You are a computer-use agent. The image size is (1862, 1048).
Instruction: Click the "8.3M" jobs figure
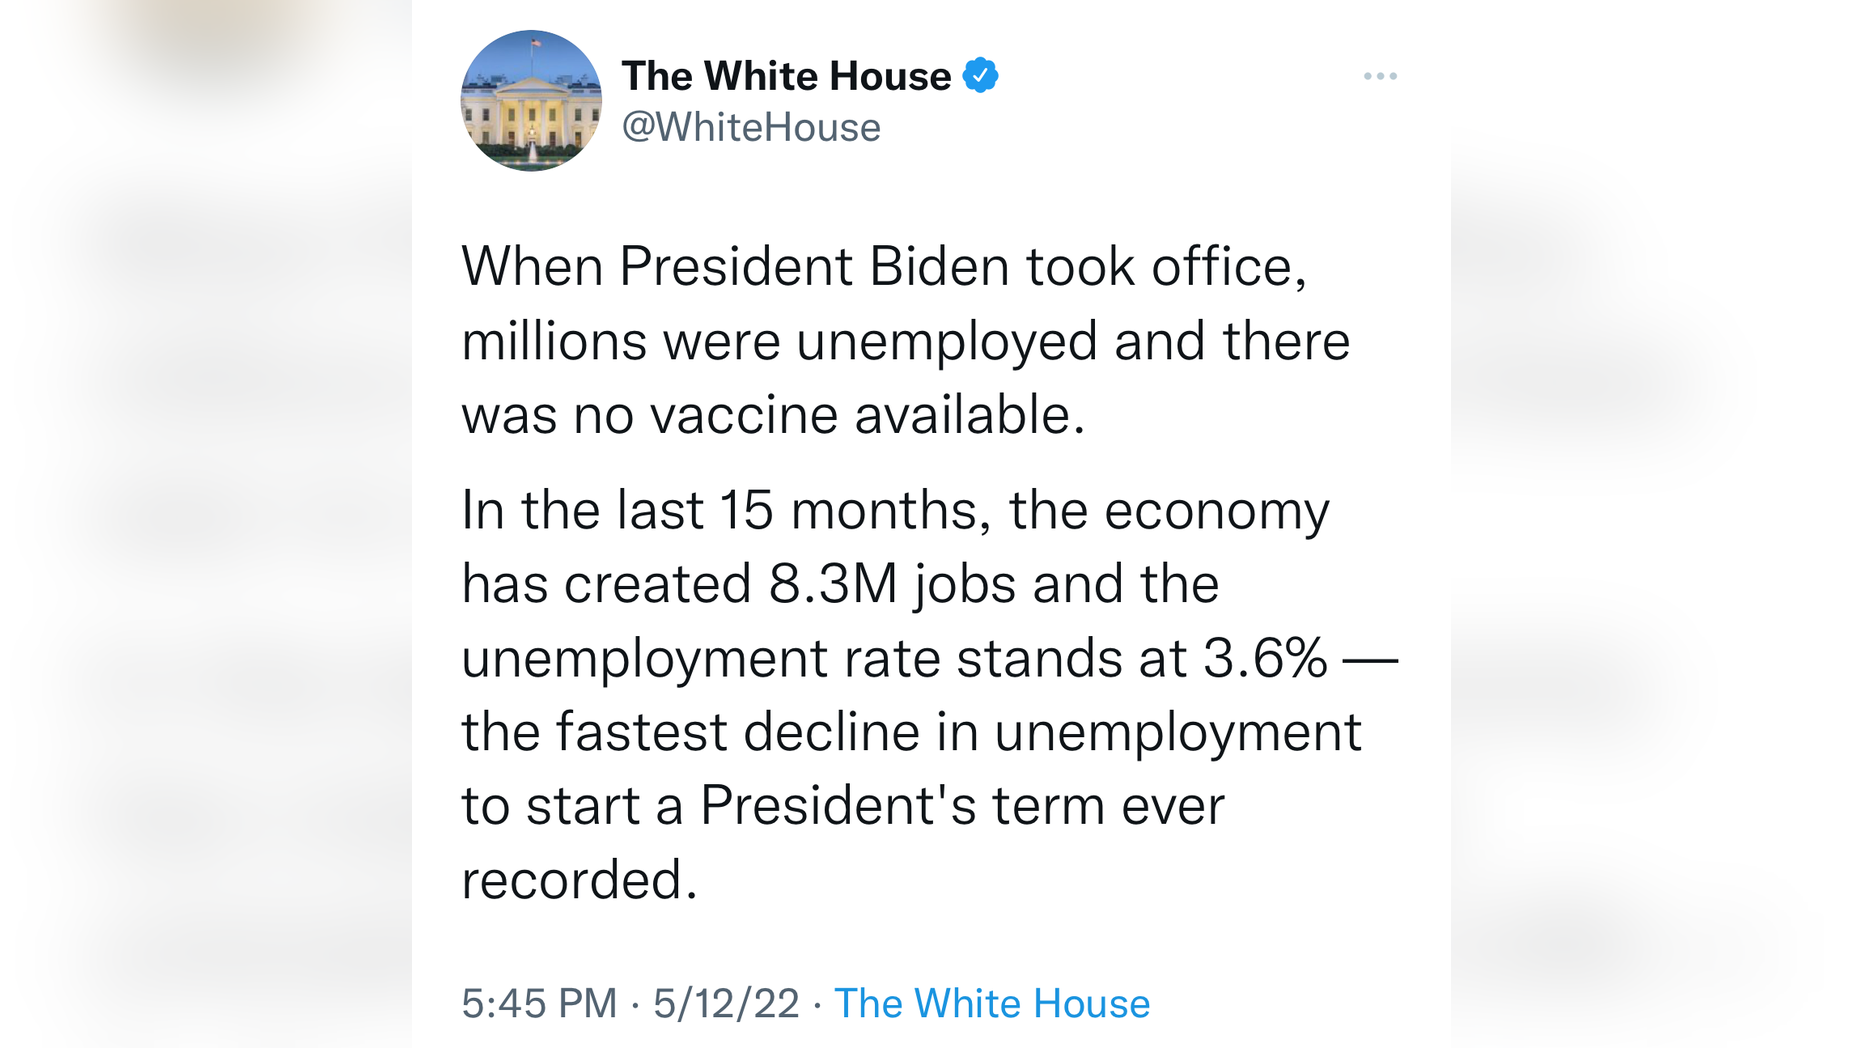tap(833, 584)
